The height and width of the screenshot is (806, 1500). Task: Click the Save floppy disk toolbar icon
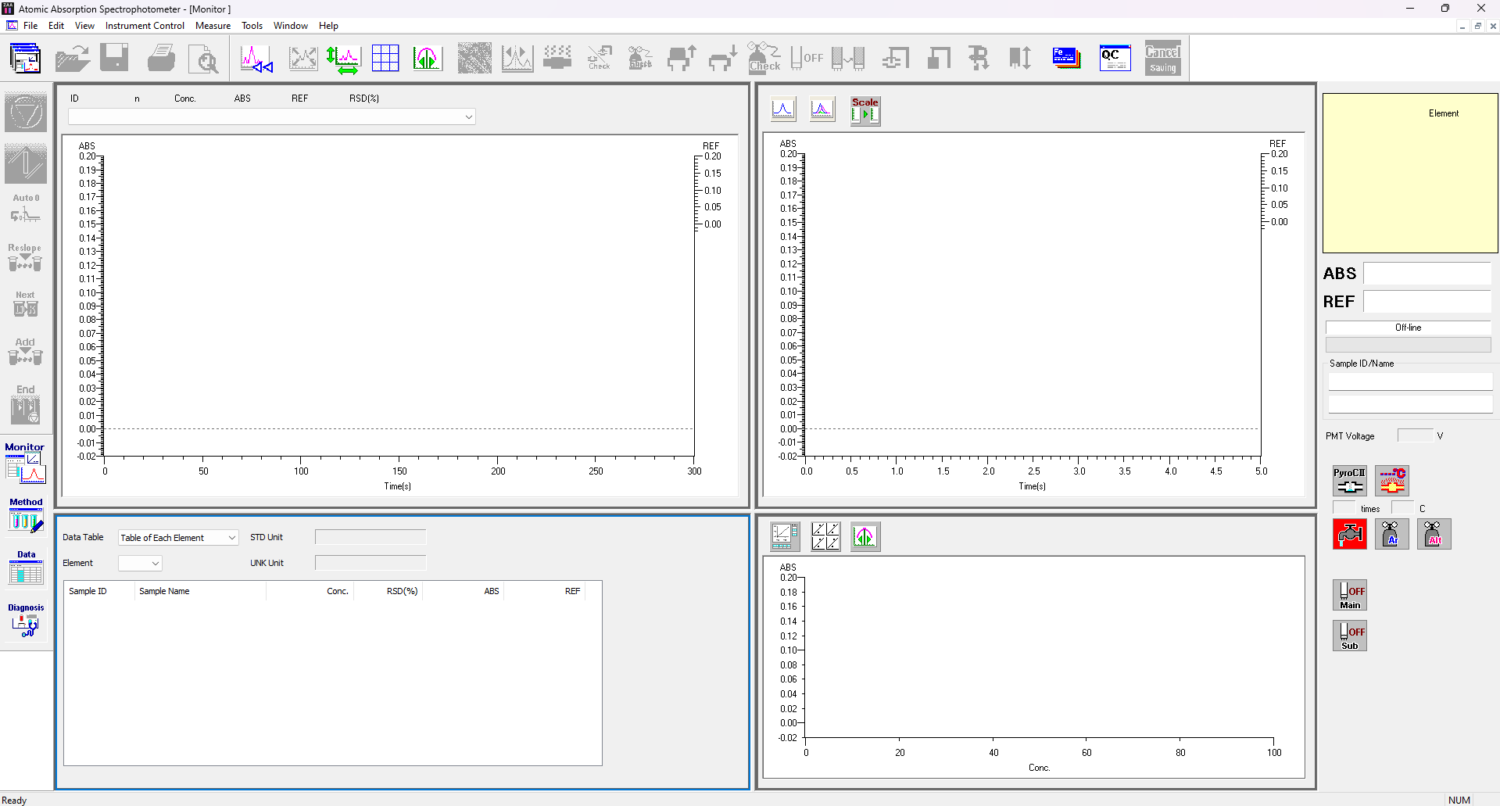point(114,59)
